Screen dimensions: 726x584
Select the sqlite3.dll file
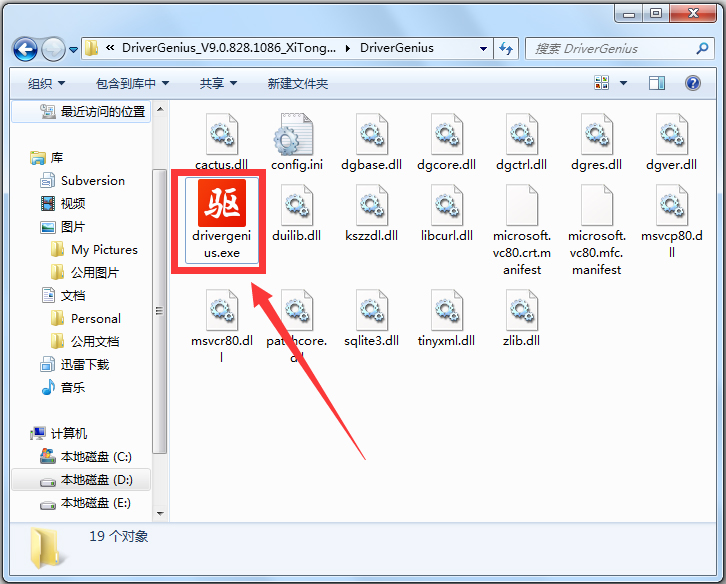point(371,319)
